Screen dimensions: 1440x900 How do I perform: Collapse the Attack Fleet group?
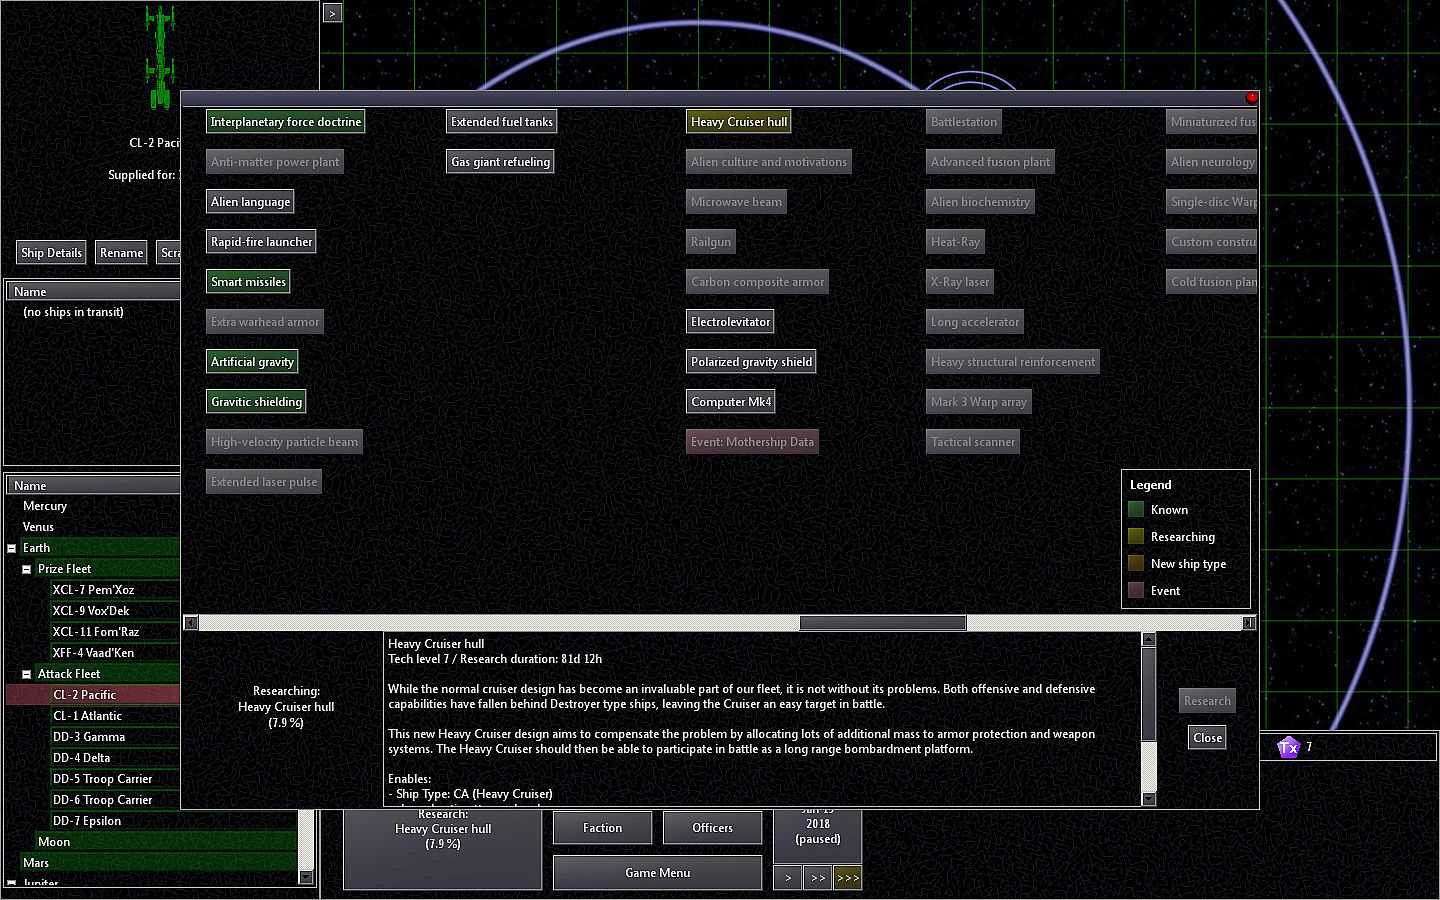(27, 674)
